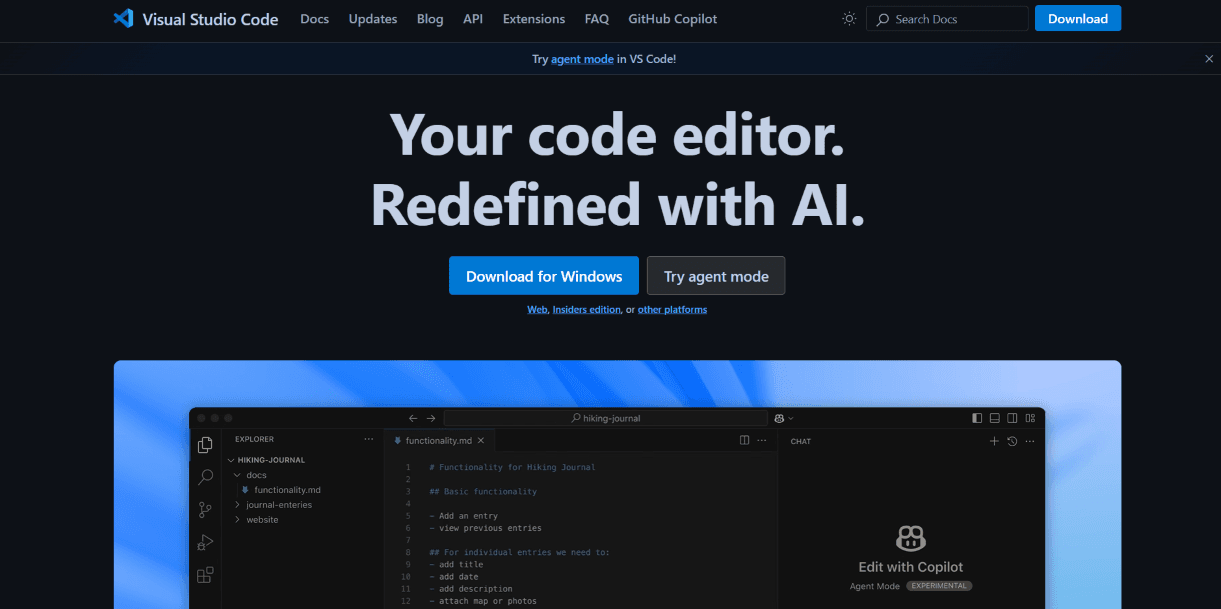Click the EXPLORER panel title

click(x=254, y=439)
